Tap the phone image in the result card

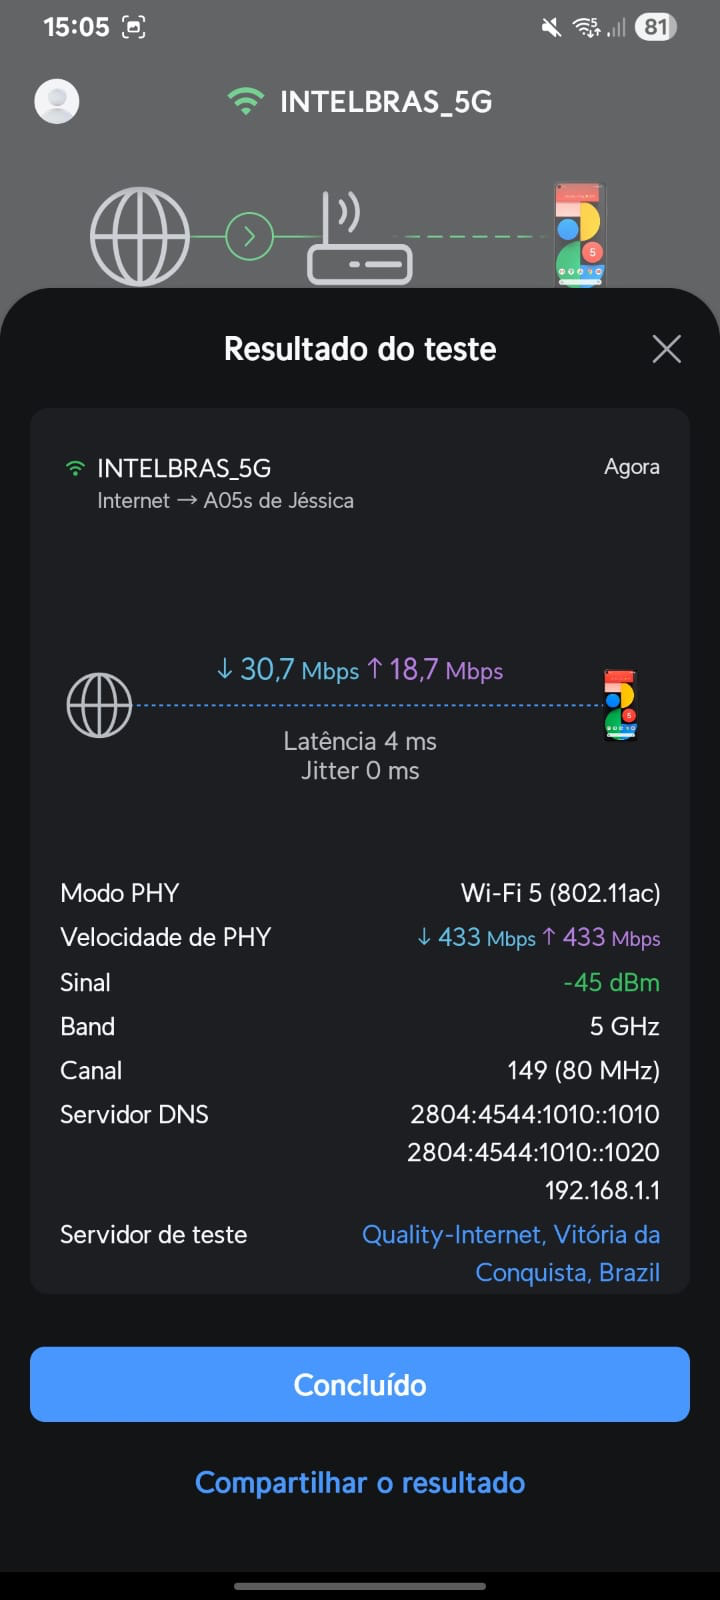pos(620,705)
